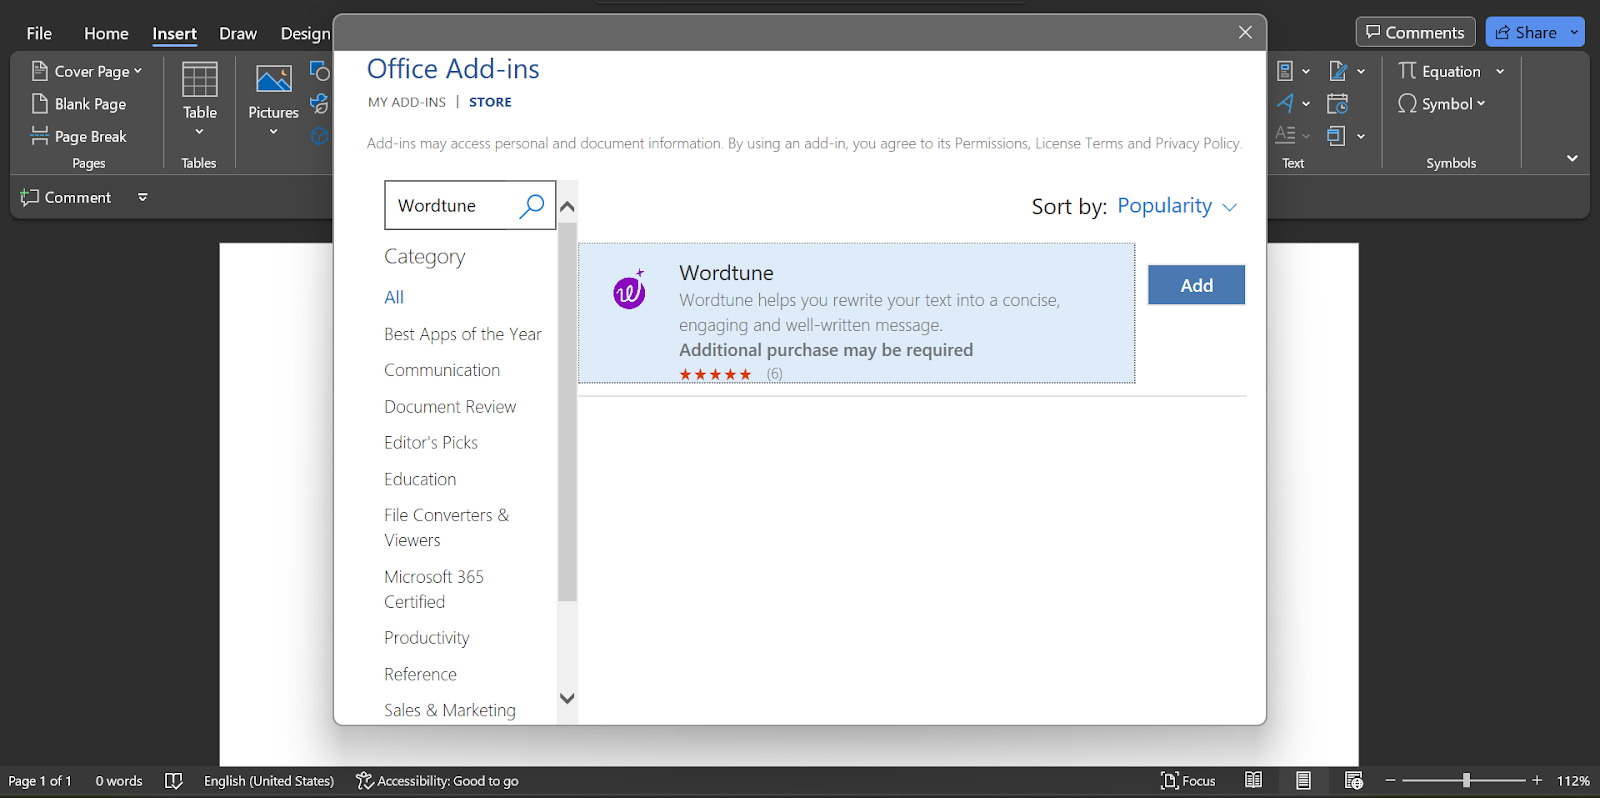Open the Best Apps of the Year category

463,334
